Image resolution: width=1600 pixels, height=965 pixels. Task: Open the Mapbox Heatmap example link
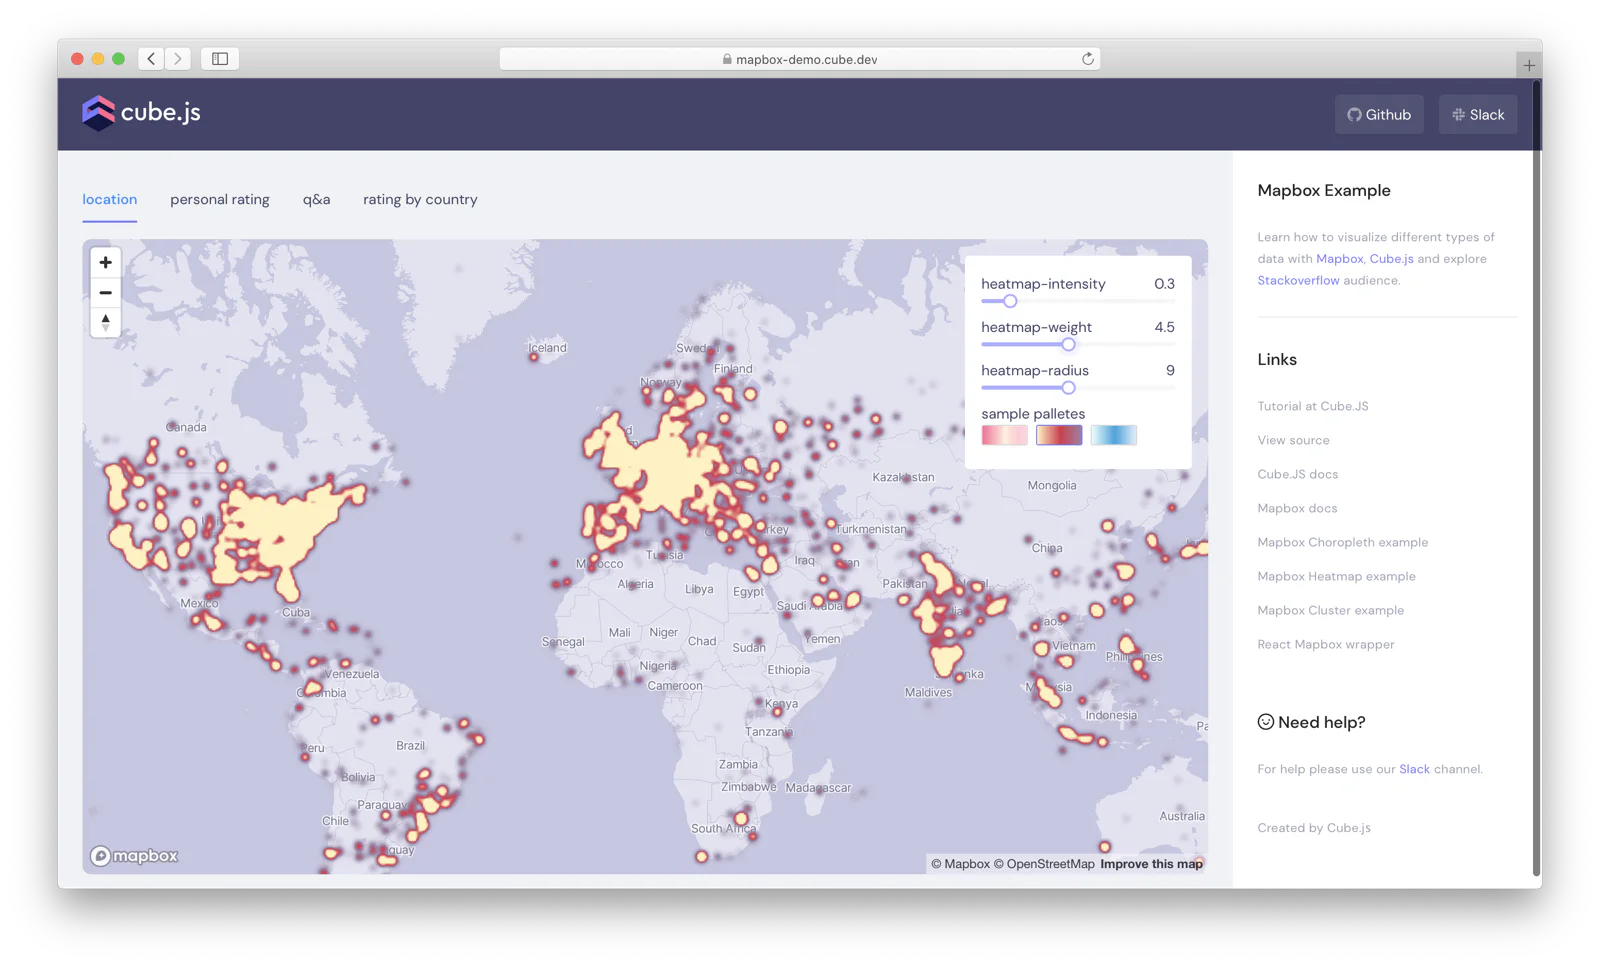(x=1336, y=576)
